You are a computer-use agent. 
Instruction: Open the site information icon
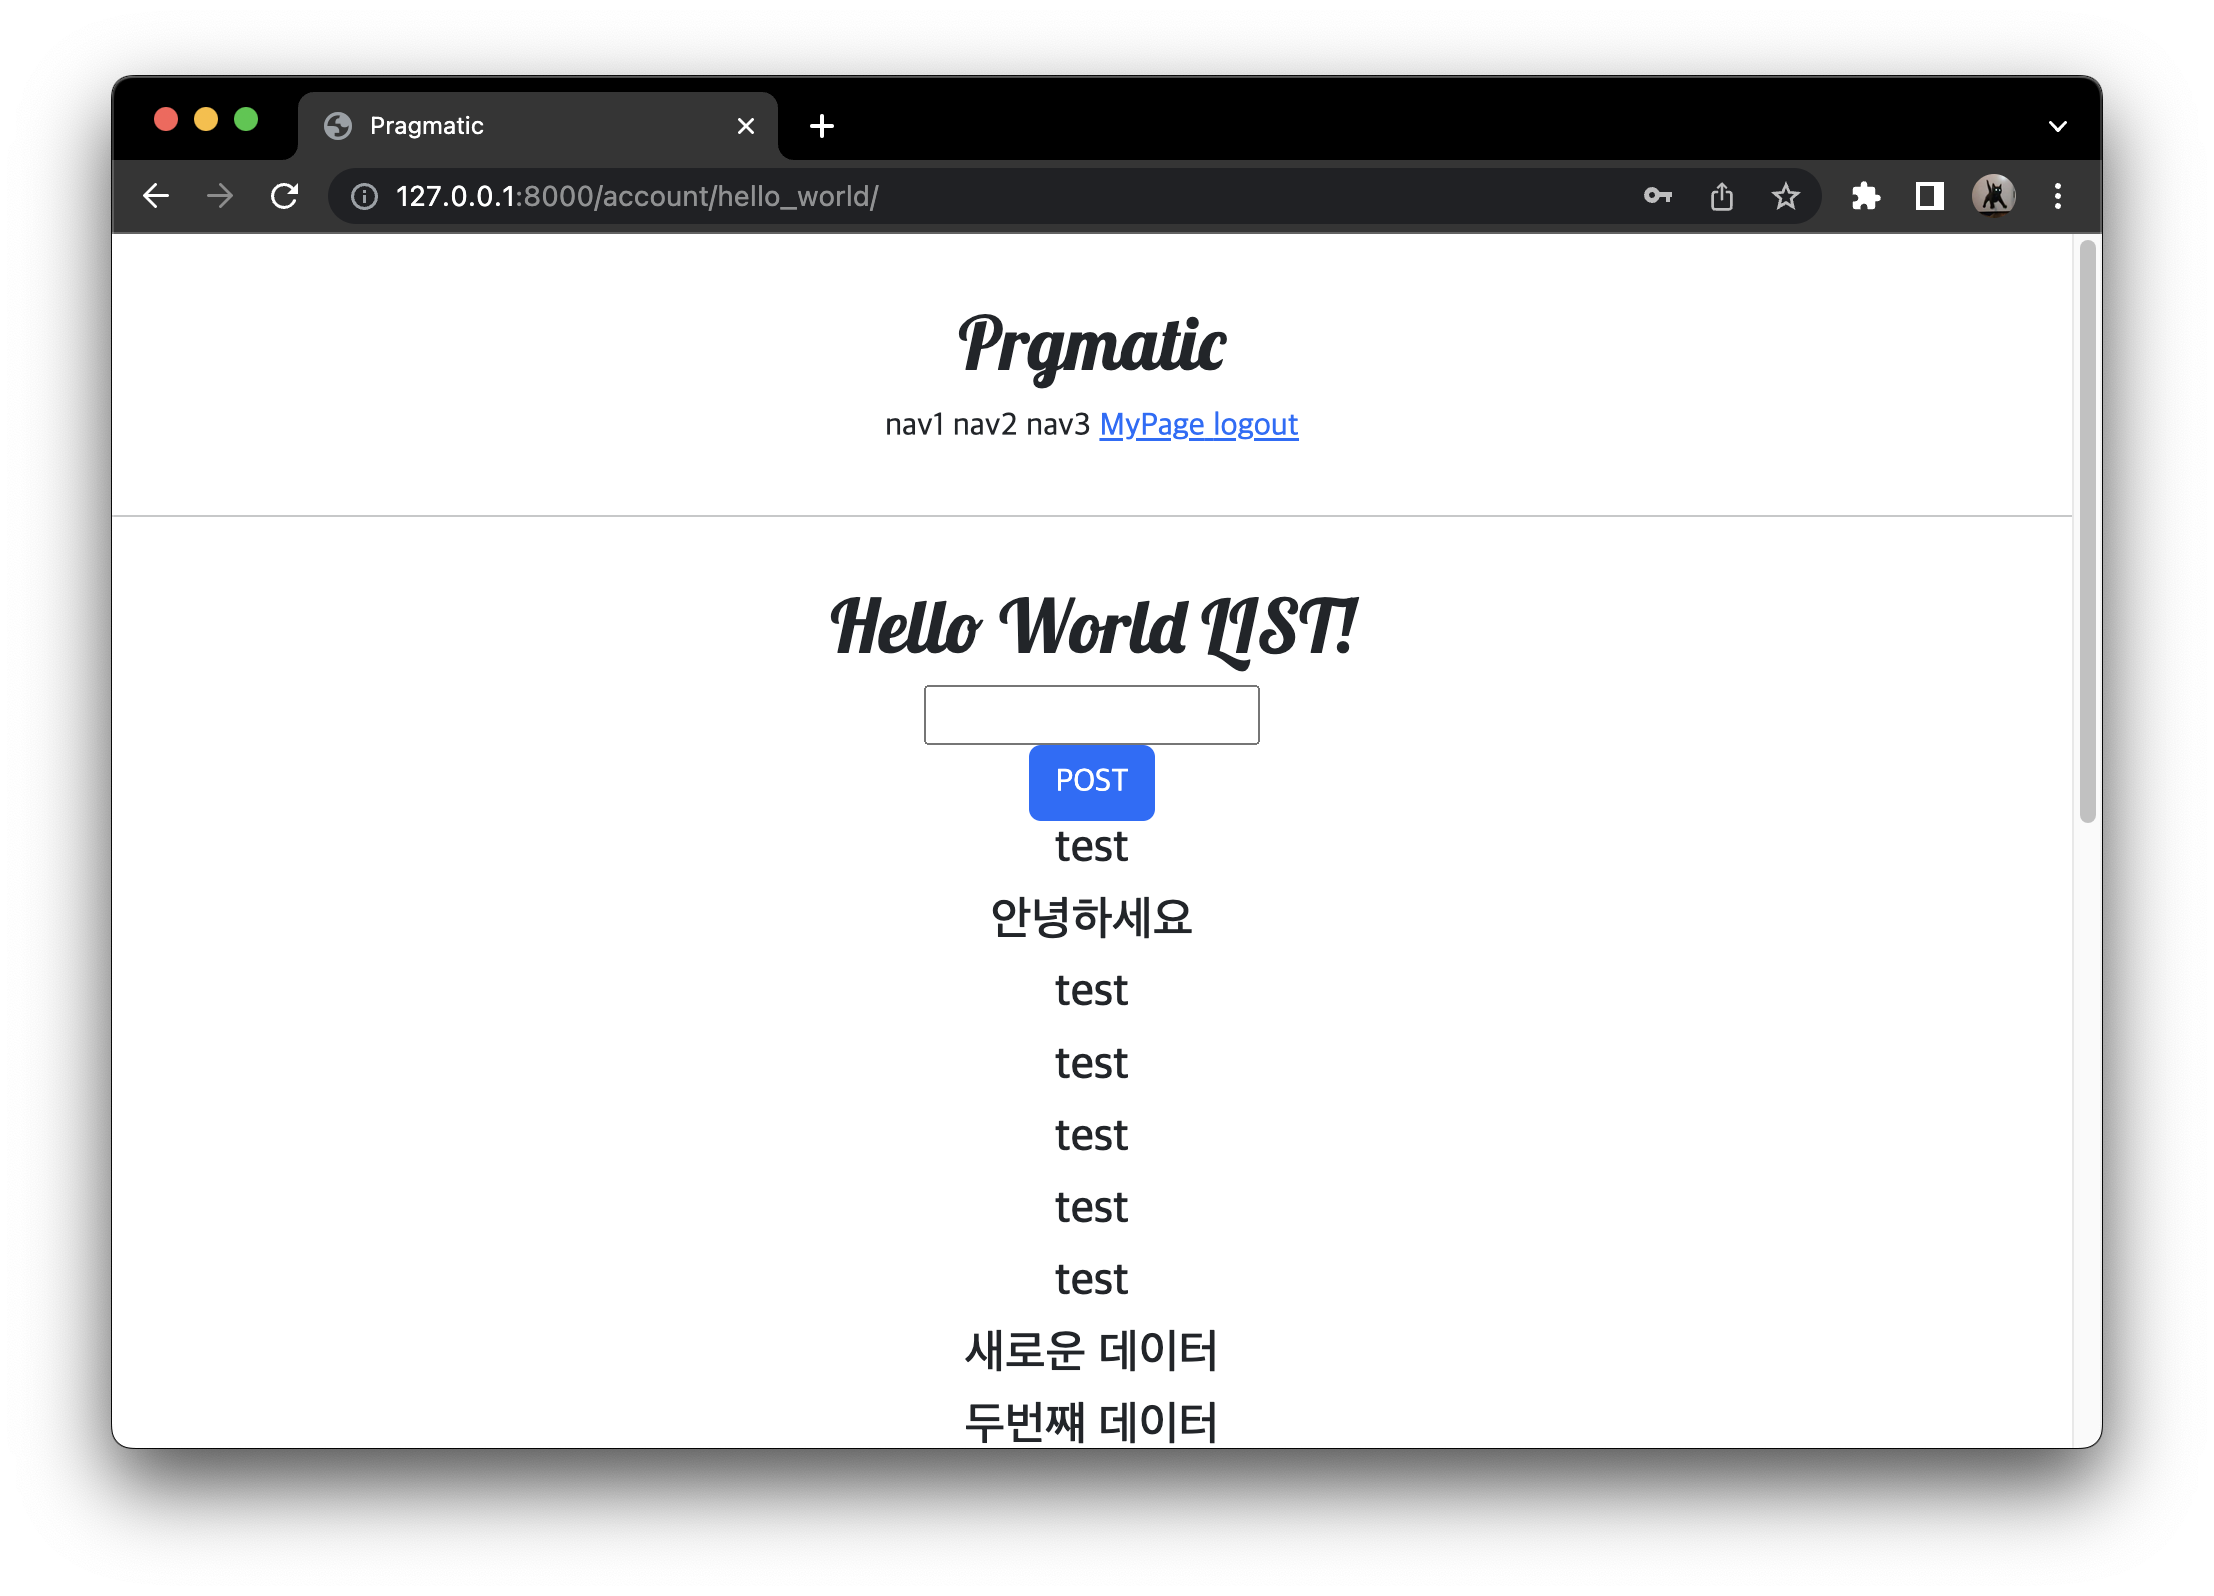pyautogui.click(x=364, y=197)
